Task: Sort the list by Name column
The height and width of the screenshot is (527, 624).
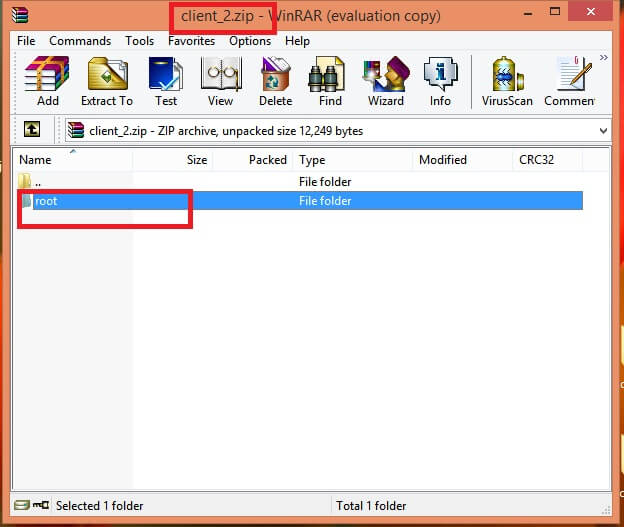Action: pos(36,160)
